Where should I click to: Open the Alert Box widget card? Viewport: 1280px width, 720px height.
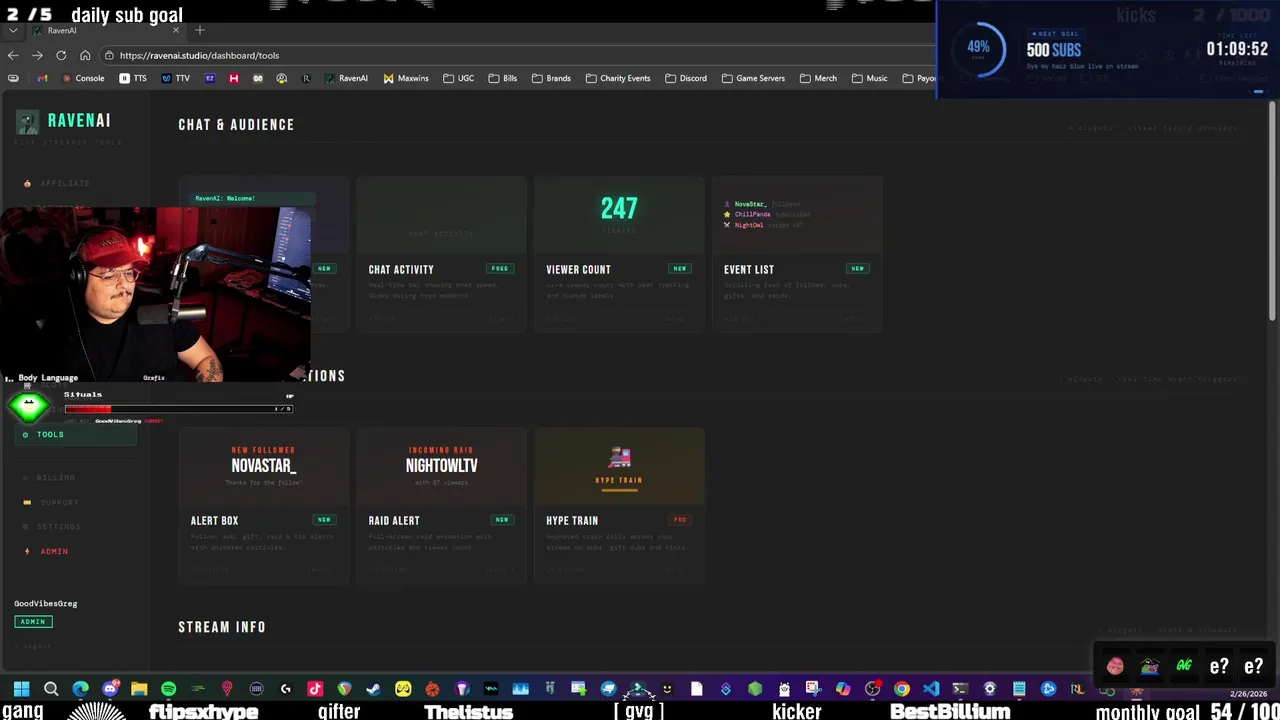[x=264, y=505]
